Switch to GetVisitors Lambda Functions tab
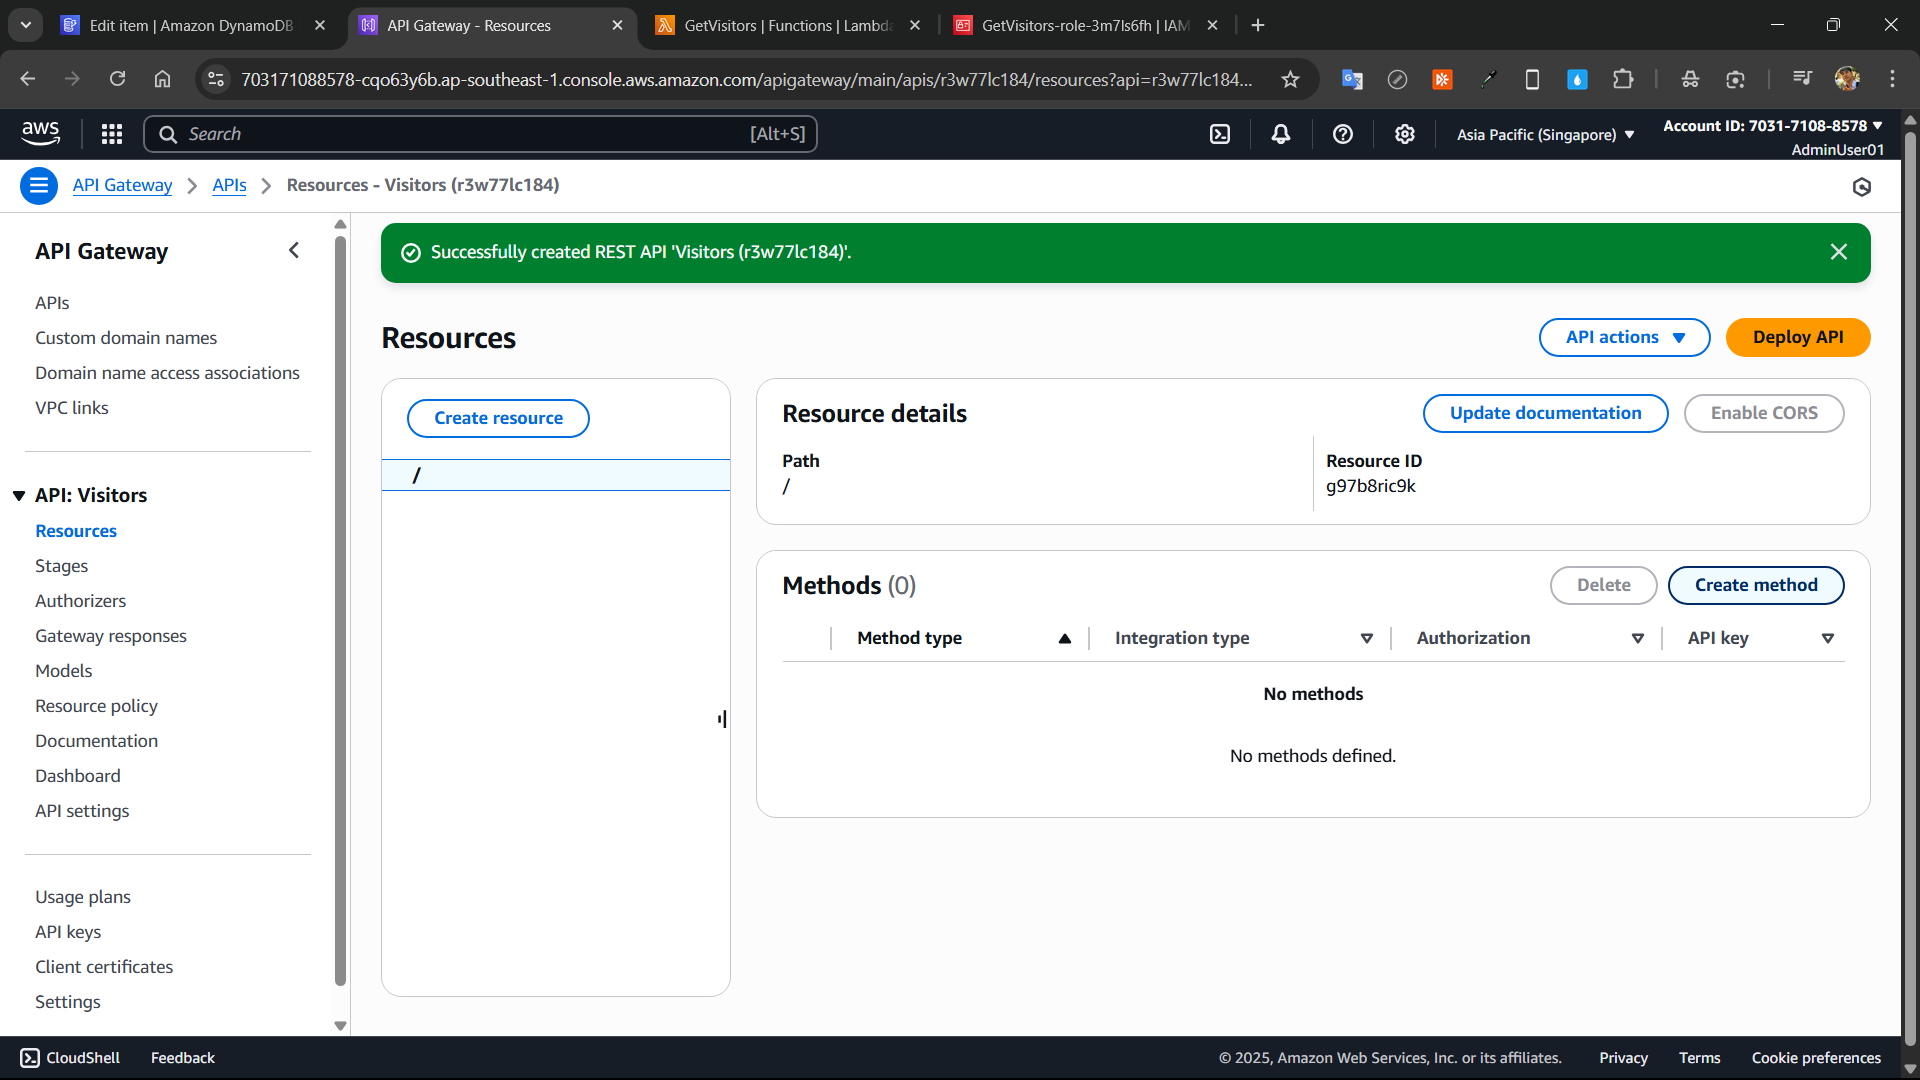The height and width of the screenshot is (1080, 1920). coord(787,26)
